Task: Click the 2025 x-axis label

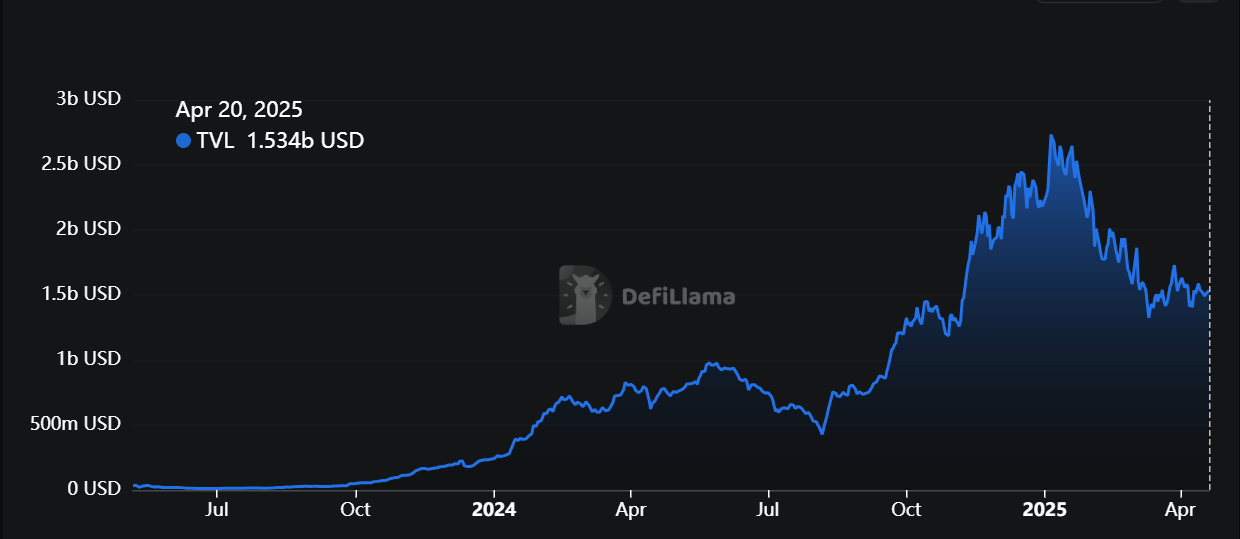Action: (x=1044, y=509)
